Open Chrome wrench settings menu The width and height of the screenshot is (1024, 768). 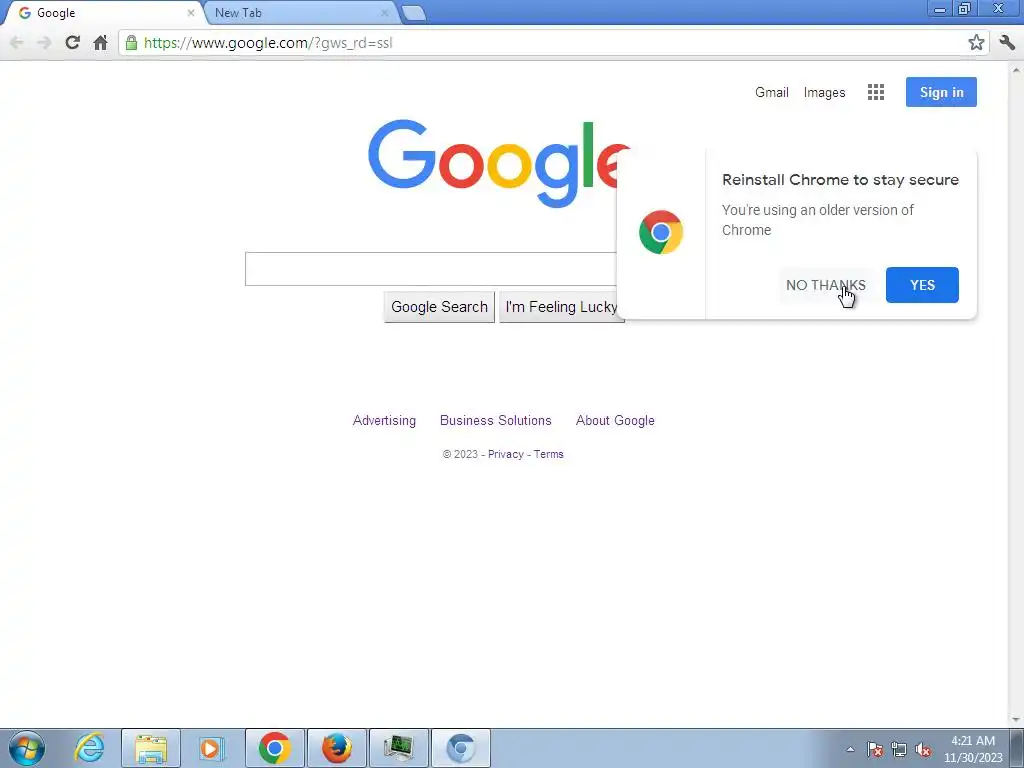(x=1007, y=43)
